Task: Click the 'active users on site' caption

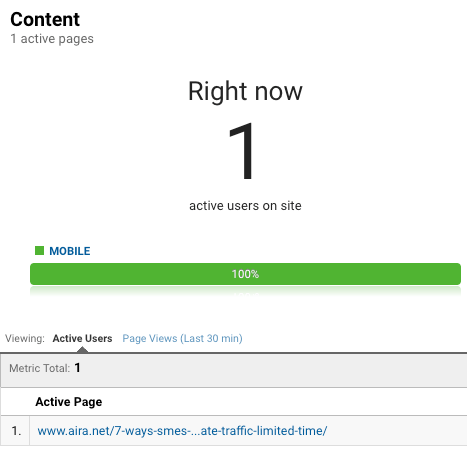Action: [x=245, y=206]
